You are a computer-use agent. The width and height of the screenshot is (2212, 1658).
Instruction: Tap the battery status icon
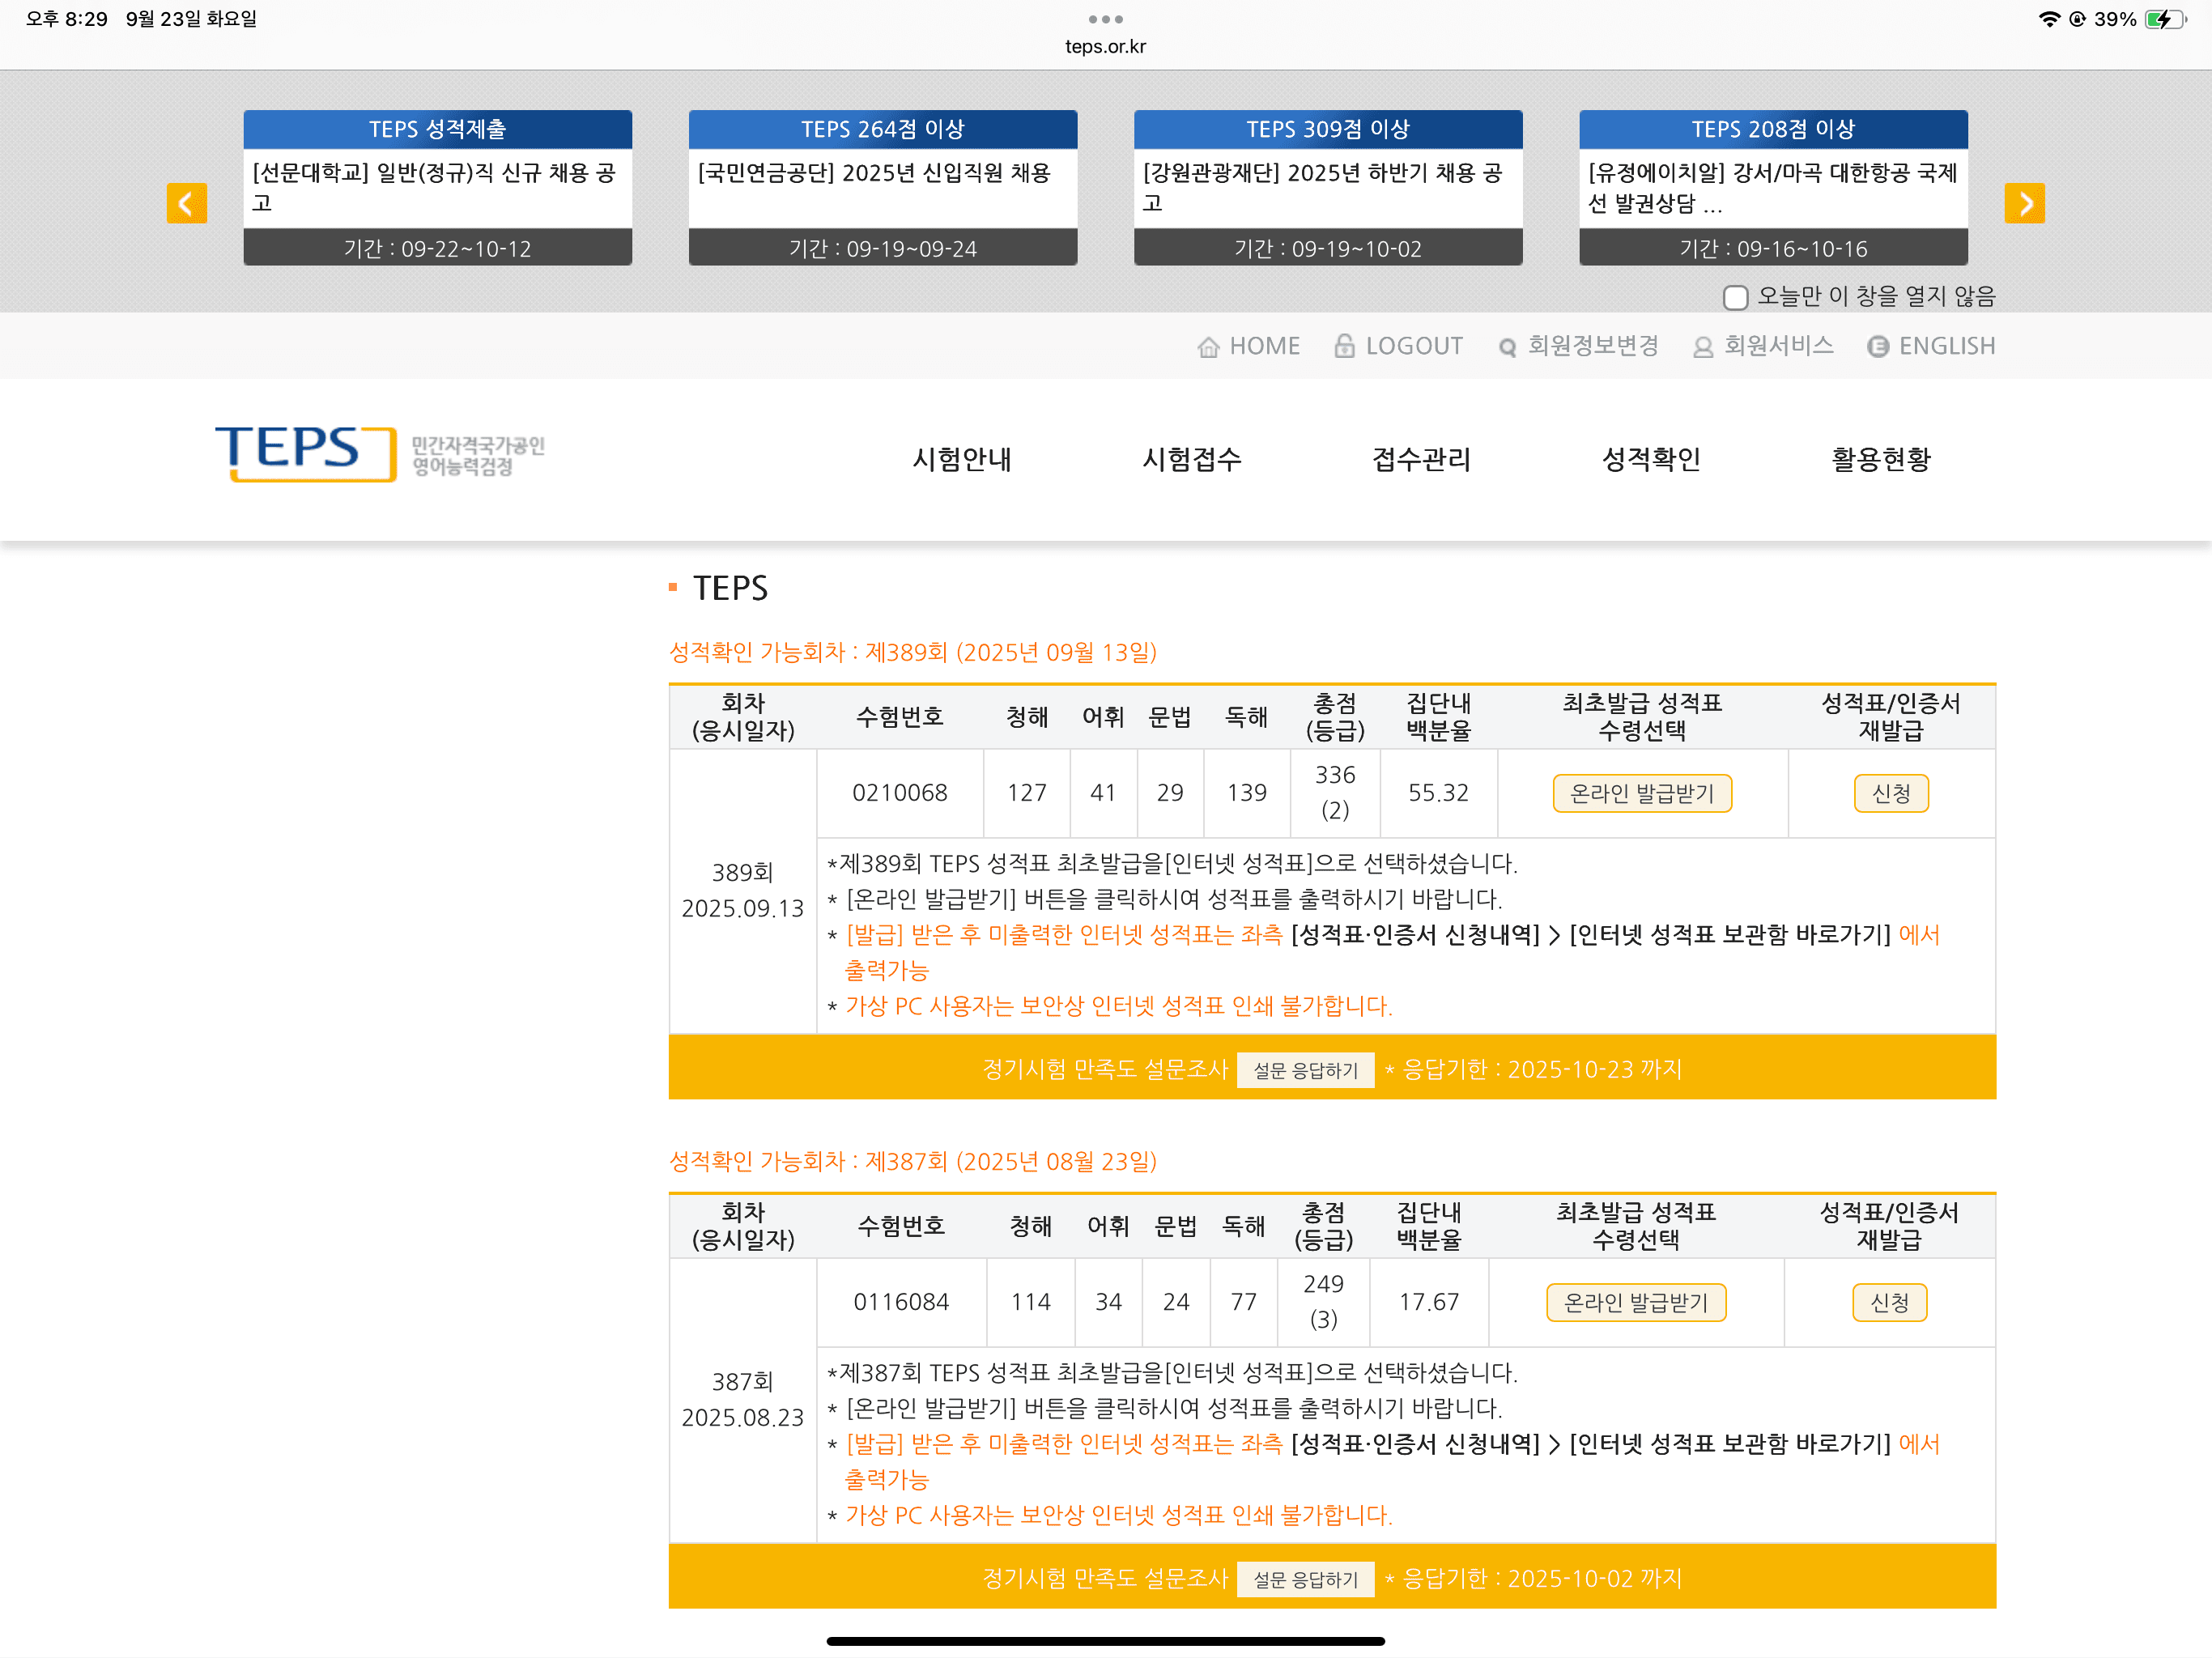point(2166,19)
